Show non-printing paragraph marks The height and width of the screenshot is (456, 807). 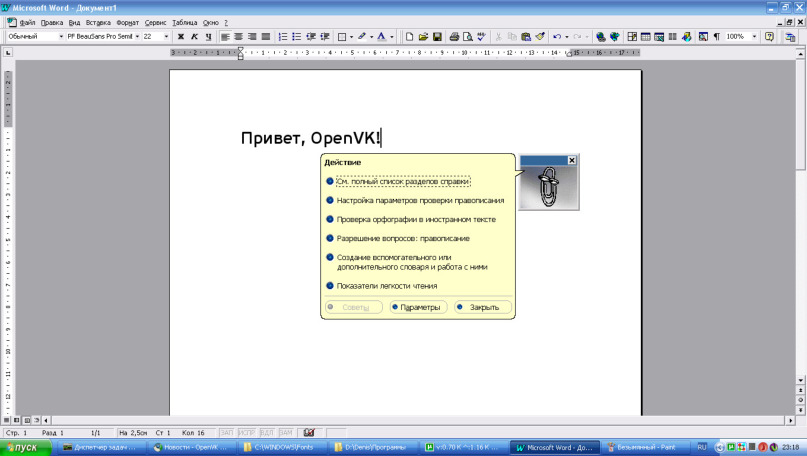pyautogui.click(x=716, y=37)
